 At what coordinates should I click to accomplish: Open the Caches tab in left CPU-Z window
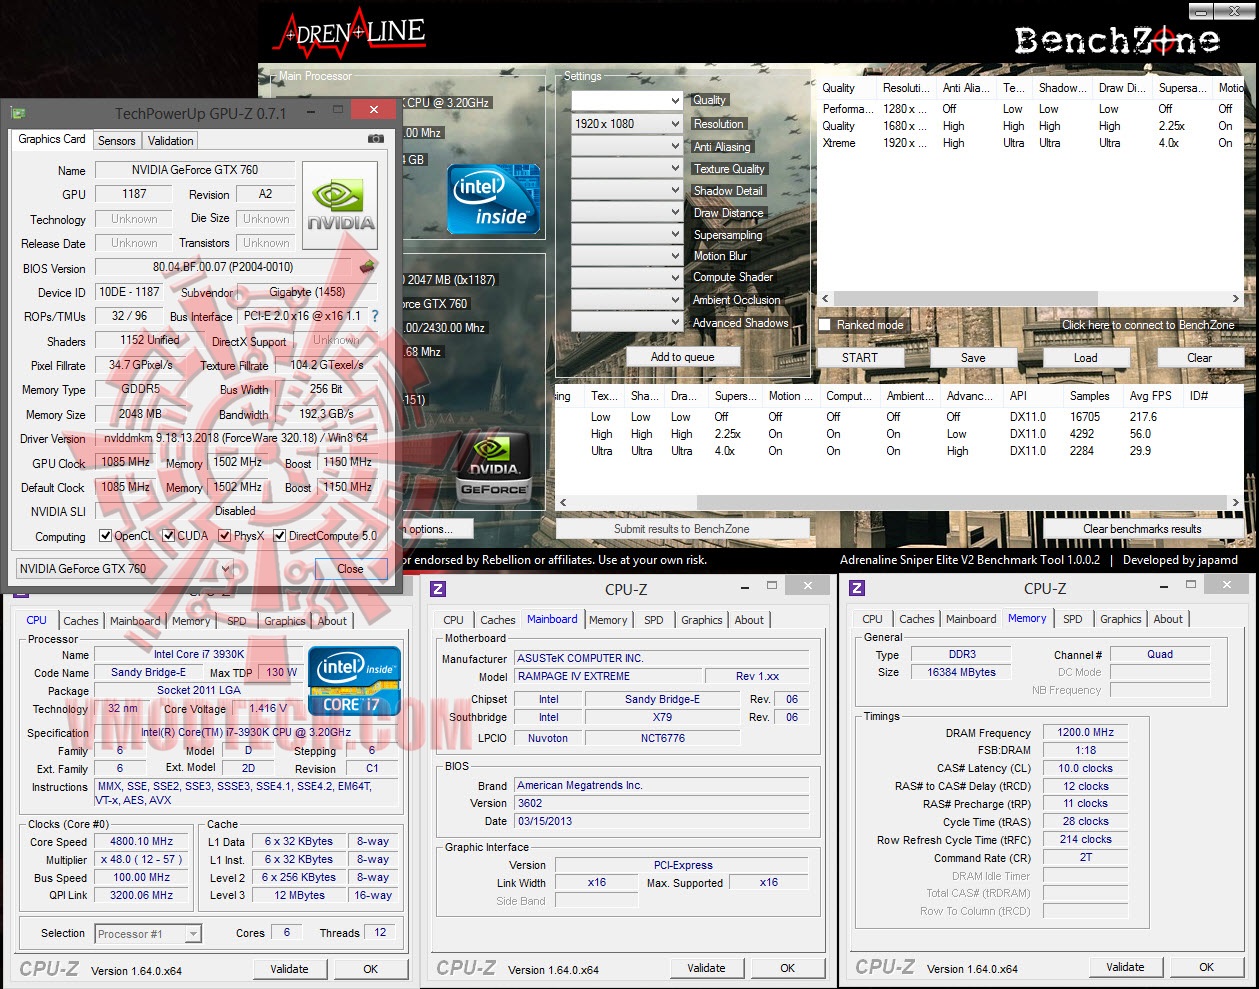tap(81, 621)
